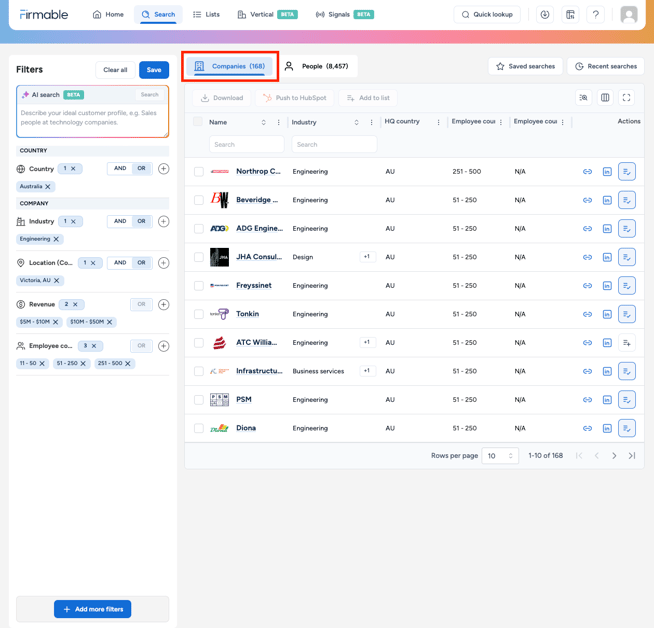Expand +1 industries for ATC Willia row

tap(367, 342)
